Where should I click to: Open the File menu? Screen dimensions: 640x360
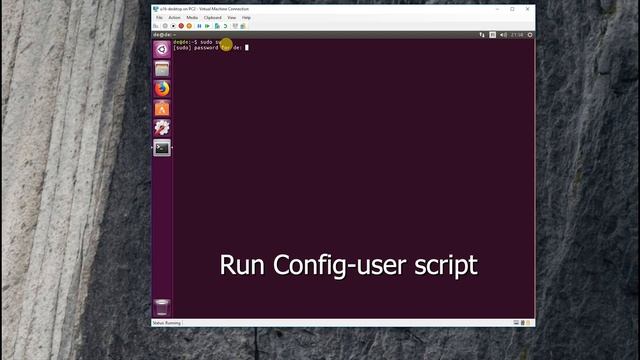(x=159, y=18)
